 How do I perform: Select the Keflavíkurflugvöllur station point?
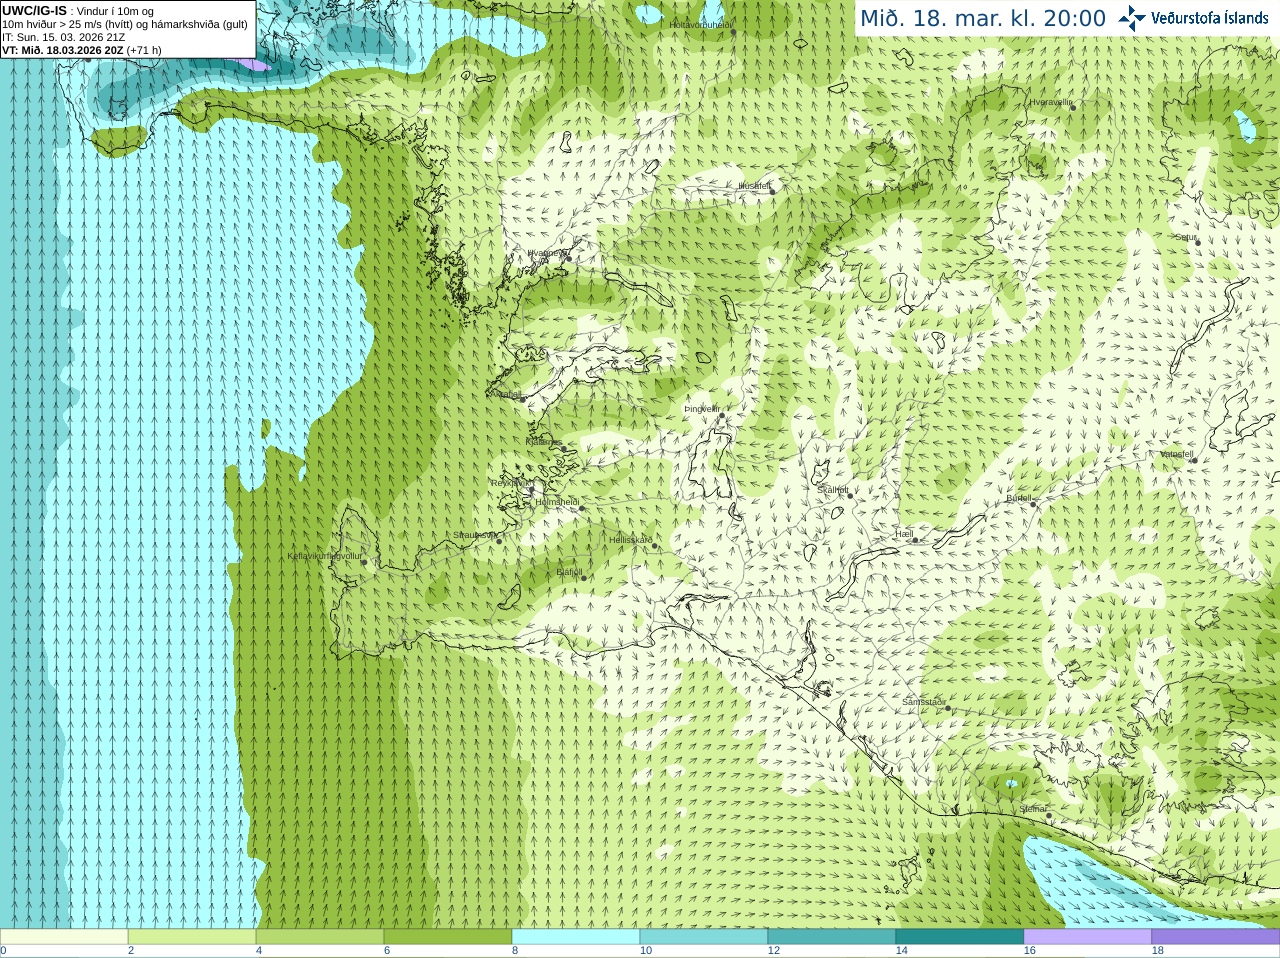pyautogui.click(x=364, y=562)
